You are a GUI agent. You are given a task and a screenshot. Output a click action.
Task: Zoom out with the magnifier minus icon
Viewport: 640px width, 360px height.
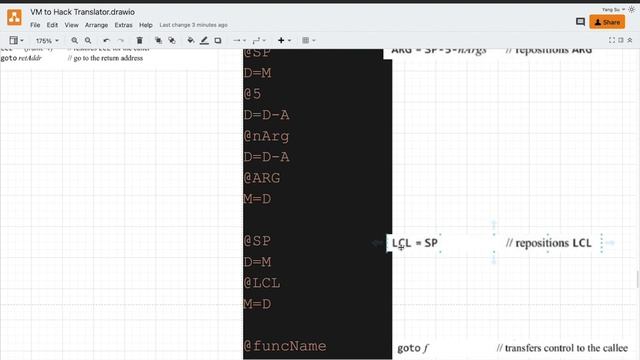[88, 40]
